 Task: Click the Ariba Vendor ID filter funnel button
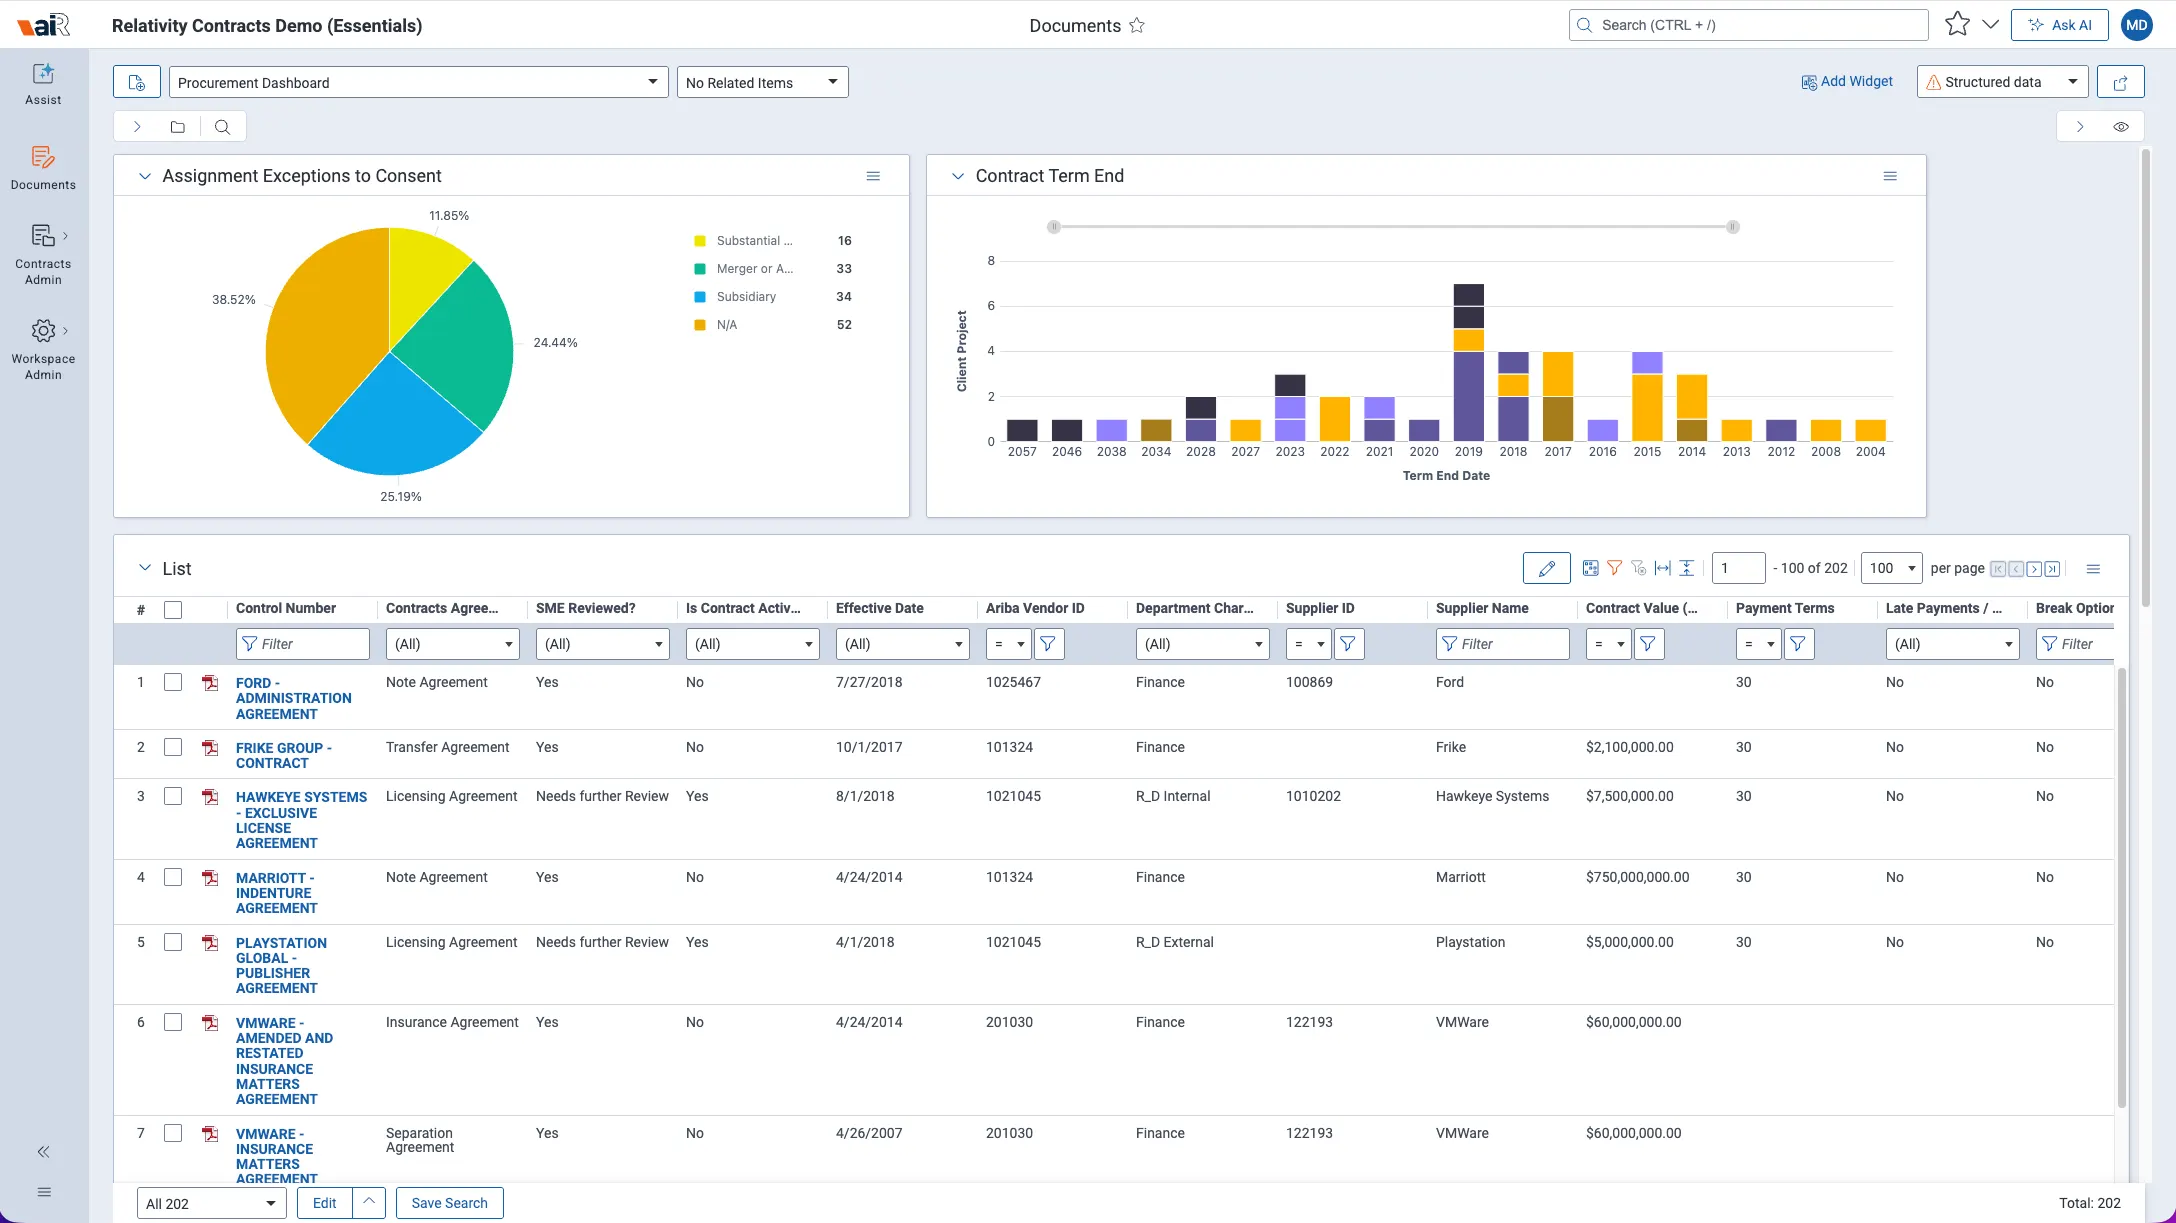1048,644
